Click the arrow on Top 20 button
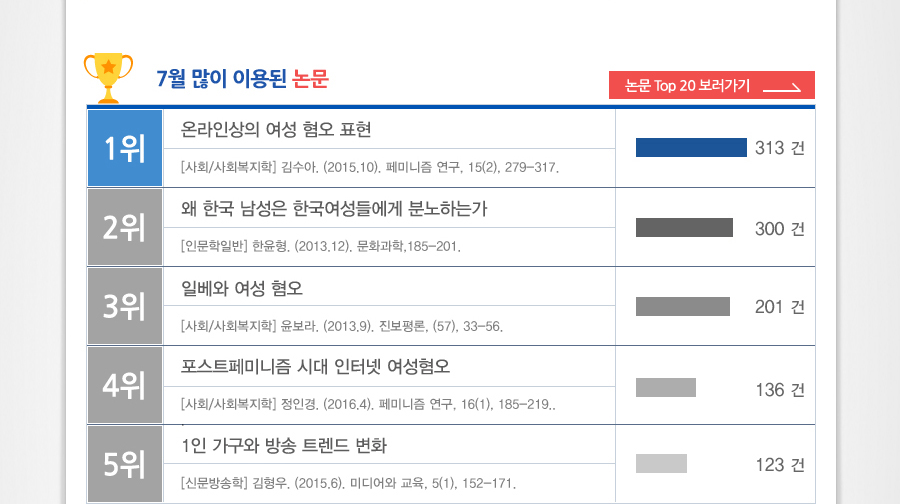This screenshot has height=504, width=900. [782, 87]
